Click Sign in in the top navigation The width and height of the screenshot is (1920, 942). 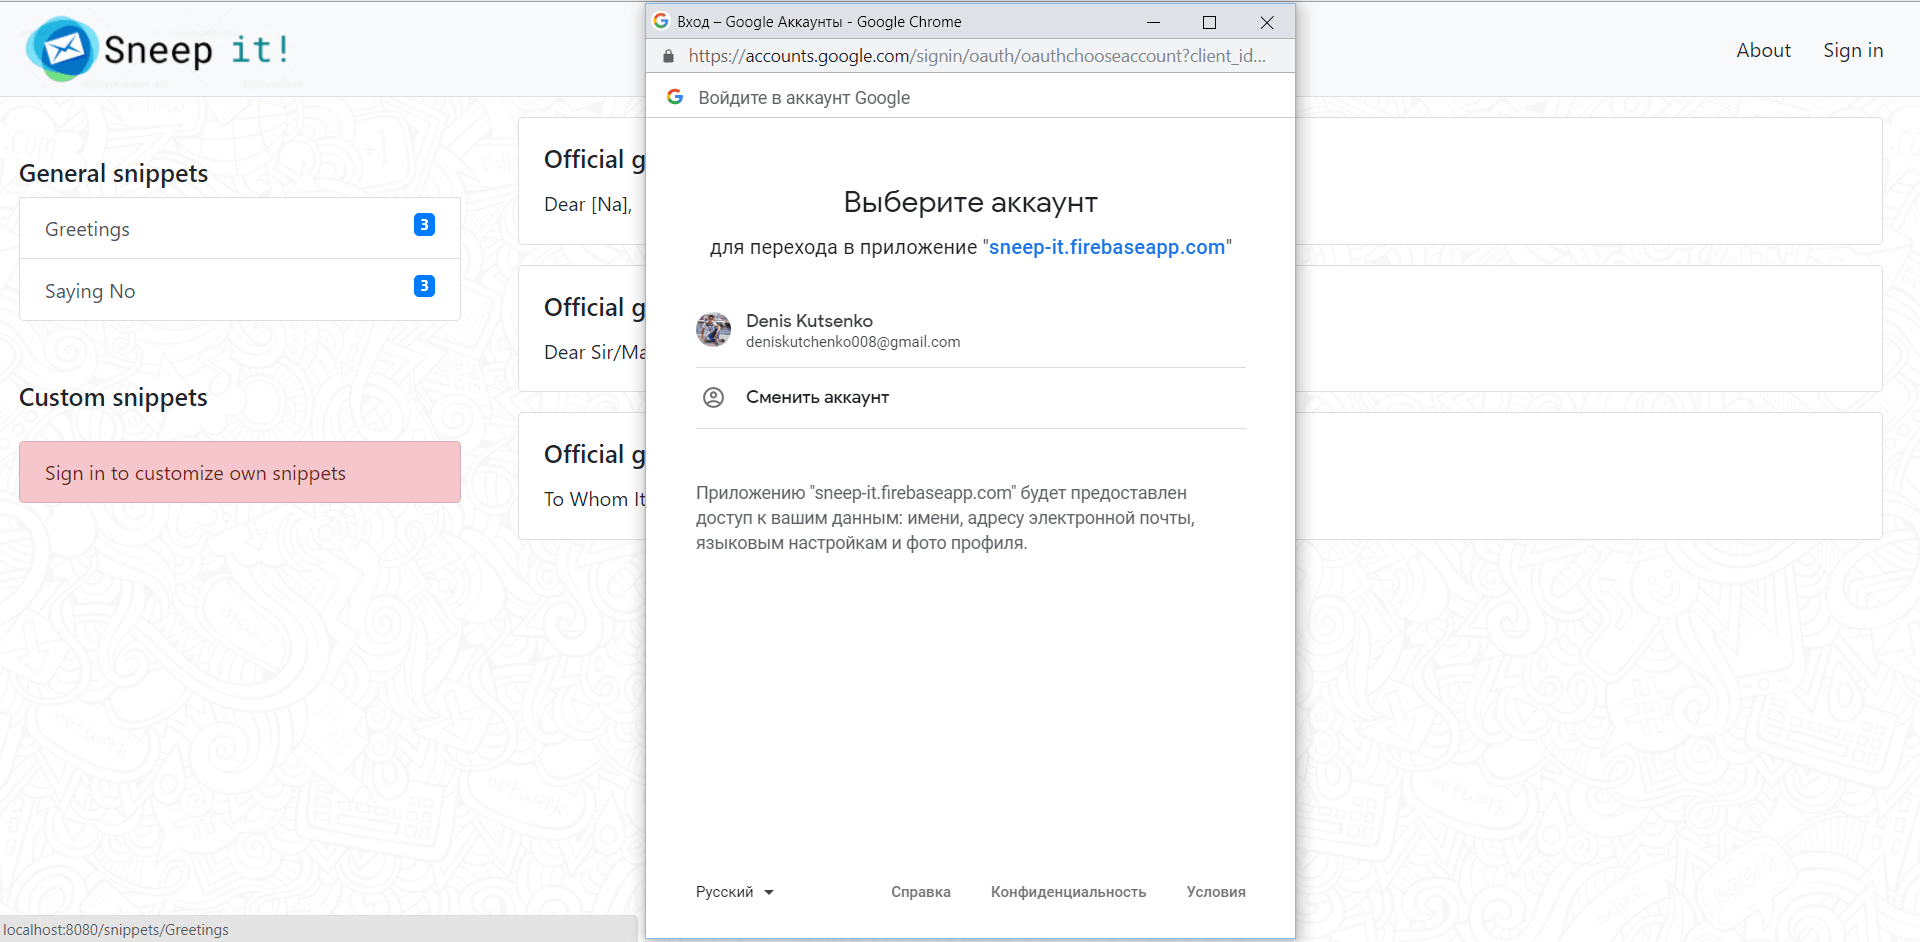(x=1853, y=50)
